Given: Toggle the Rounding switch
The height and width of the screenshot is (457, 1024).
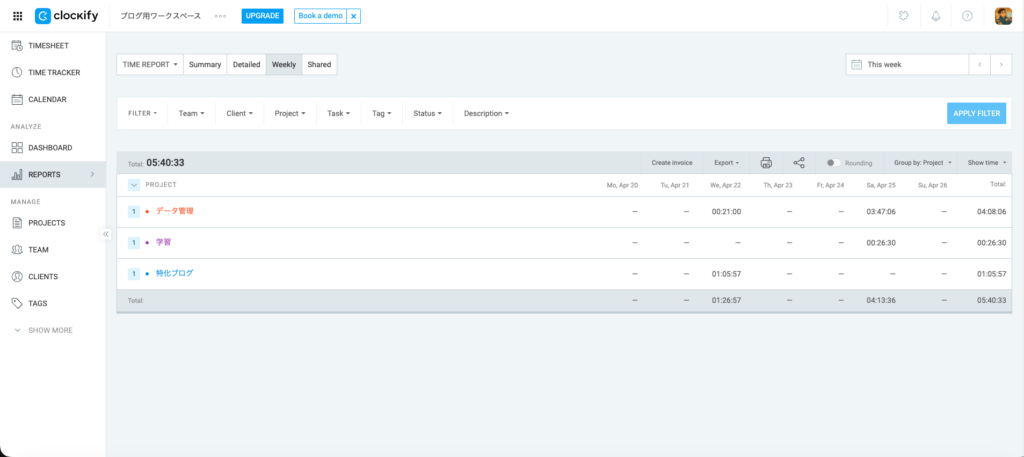Looking at the screenshot, I should [832, 162].
